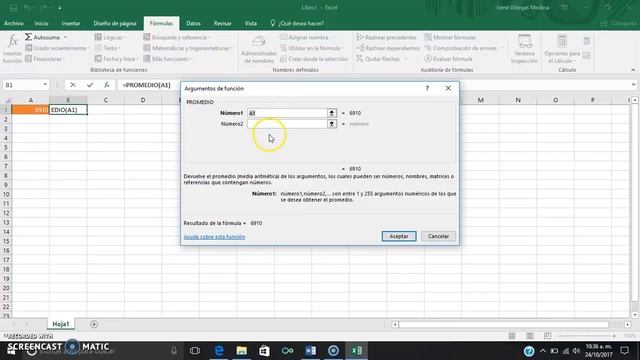Click Rastrear dependientes
640x360 pixels.
(388, 48)
